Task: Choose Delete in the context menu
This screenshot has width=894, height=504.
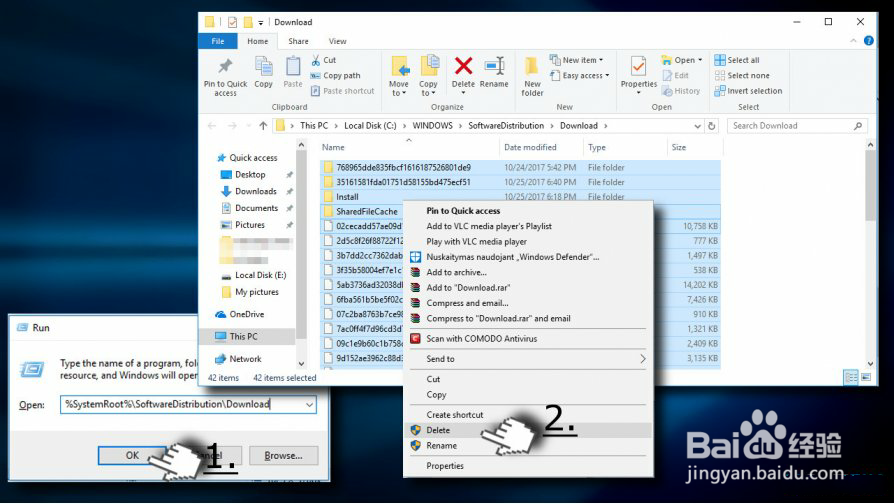Action: pos(527,430)
